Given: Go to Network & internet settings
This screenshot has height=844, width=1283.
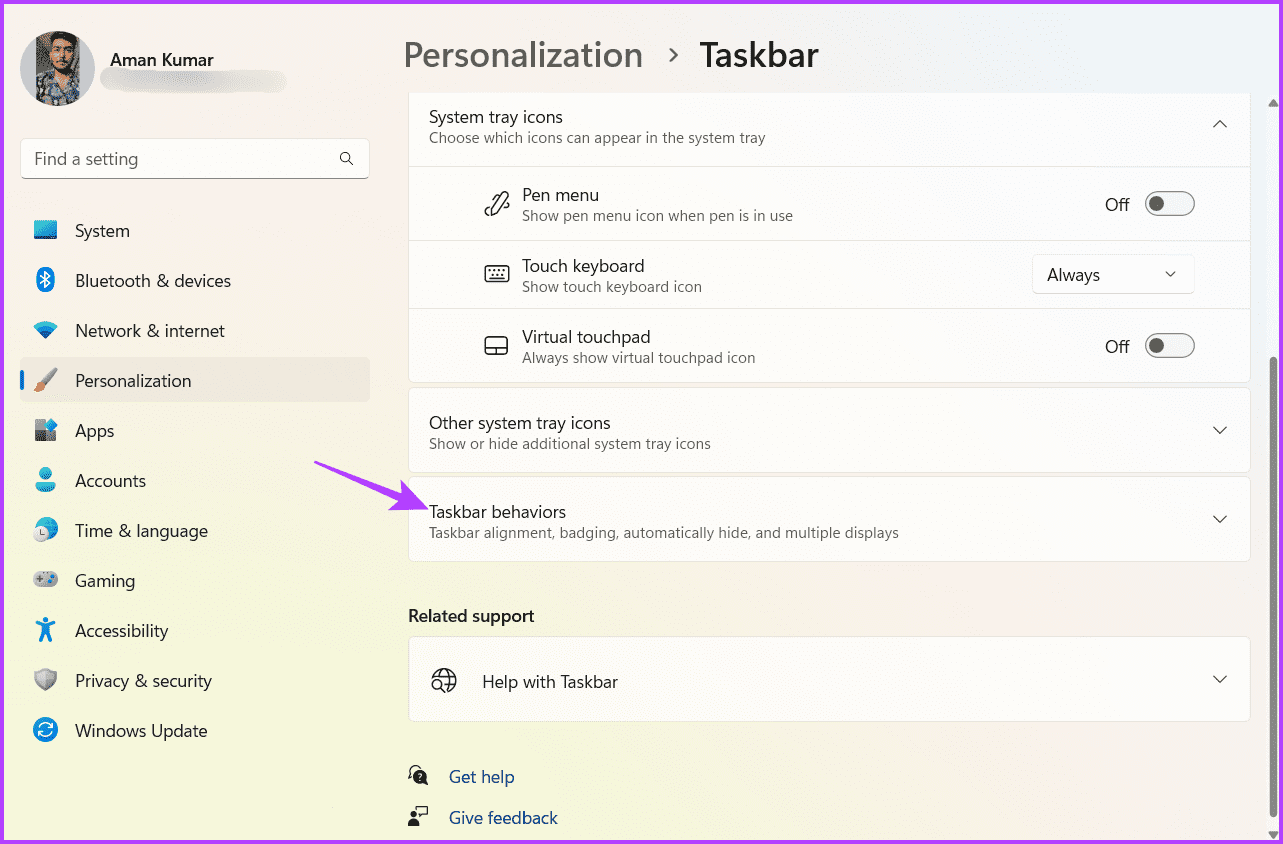Looking at the screenshot, I should click(x=195, y=331).
